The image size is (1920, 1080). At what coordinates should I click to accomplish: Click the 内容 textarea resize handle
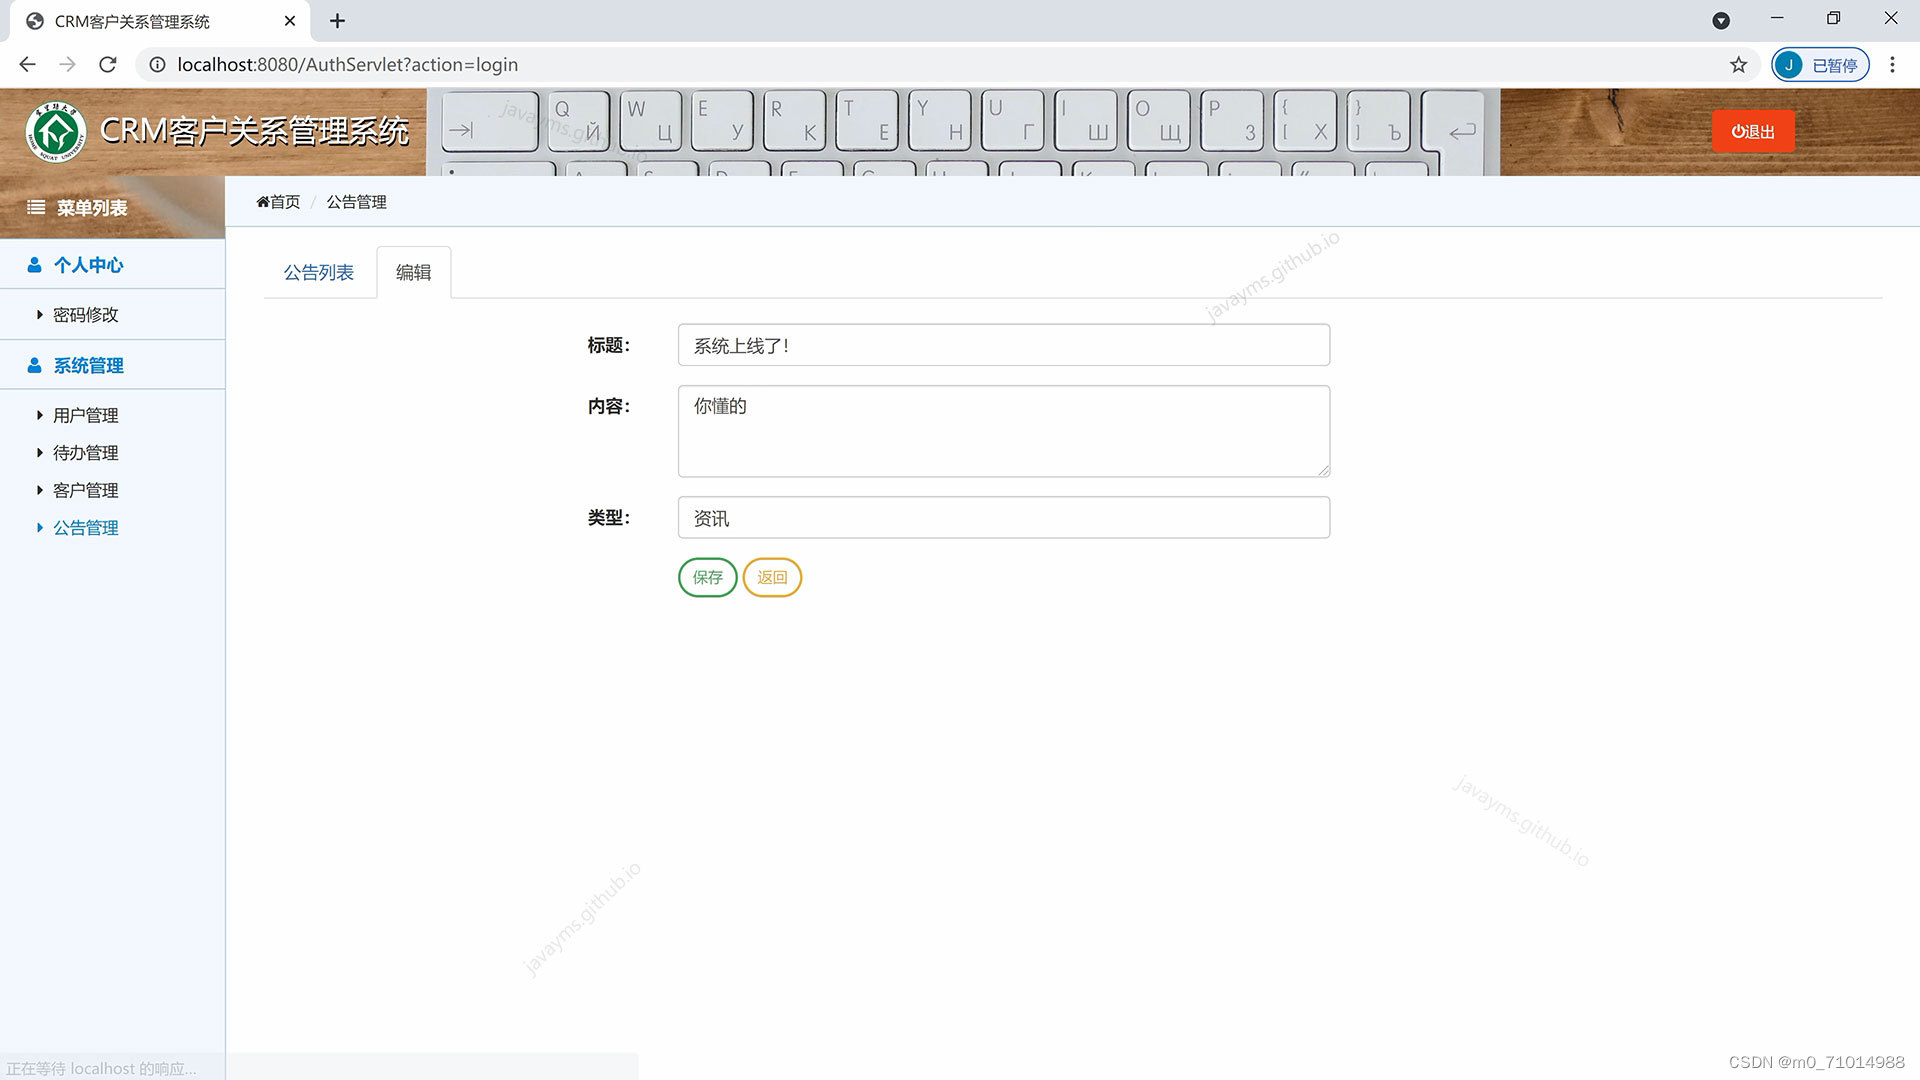pyautogui.click(x=1323, y=470)
